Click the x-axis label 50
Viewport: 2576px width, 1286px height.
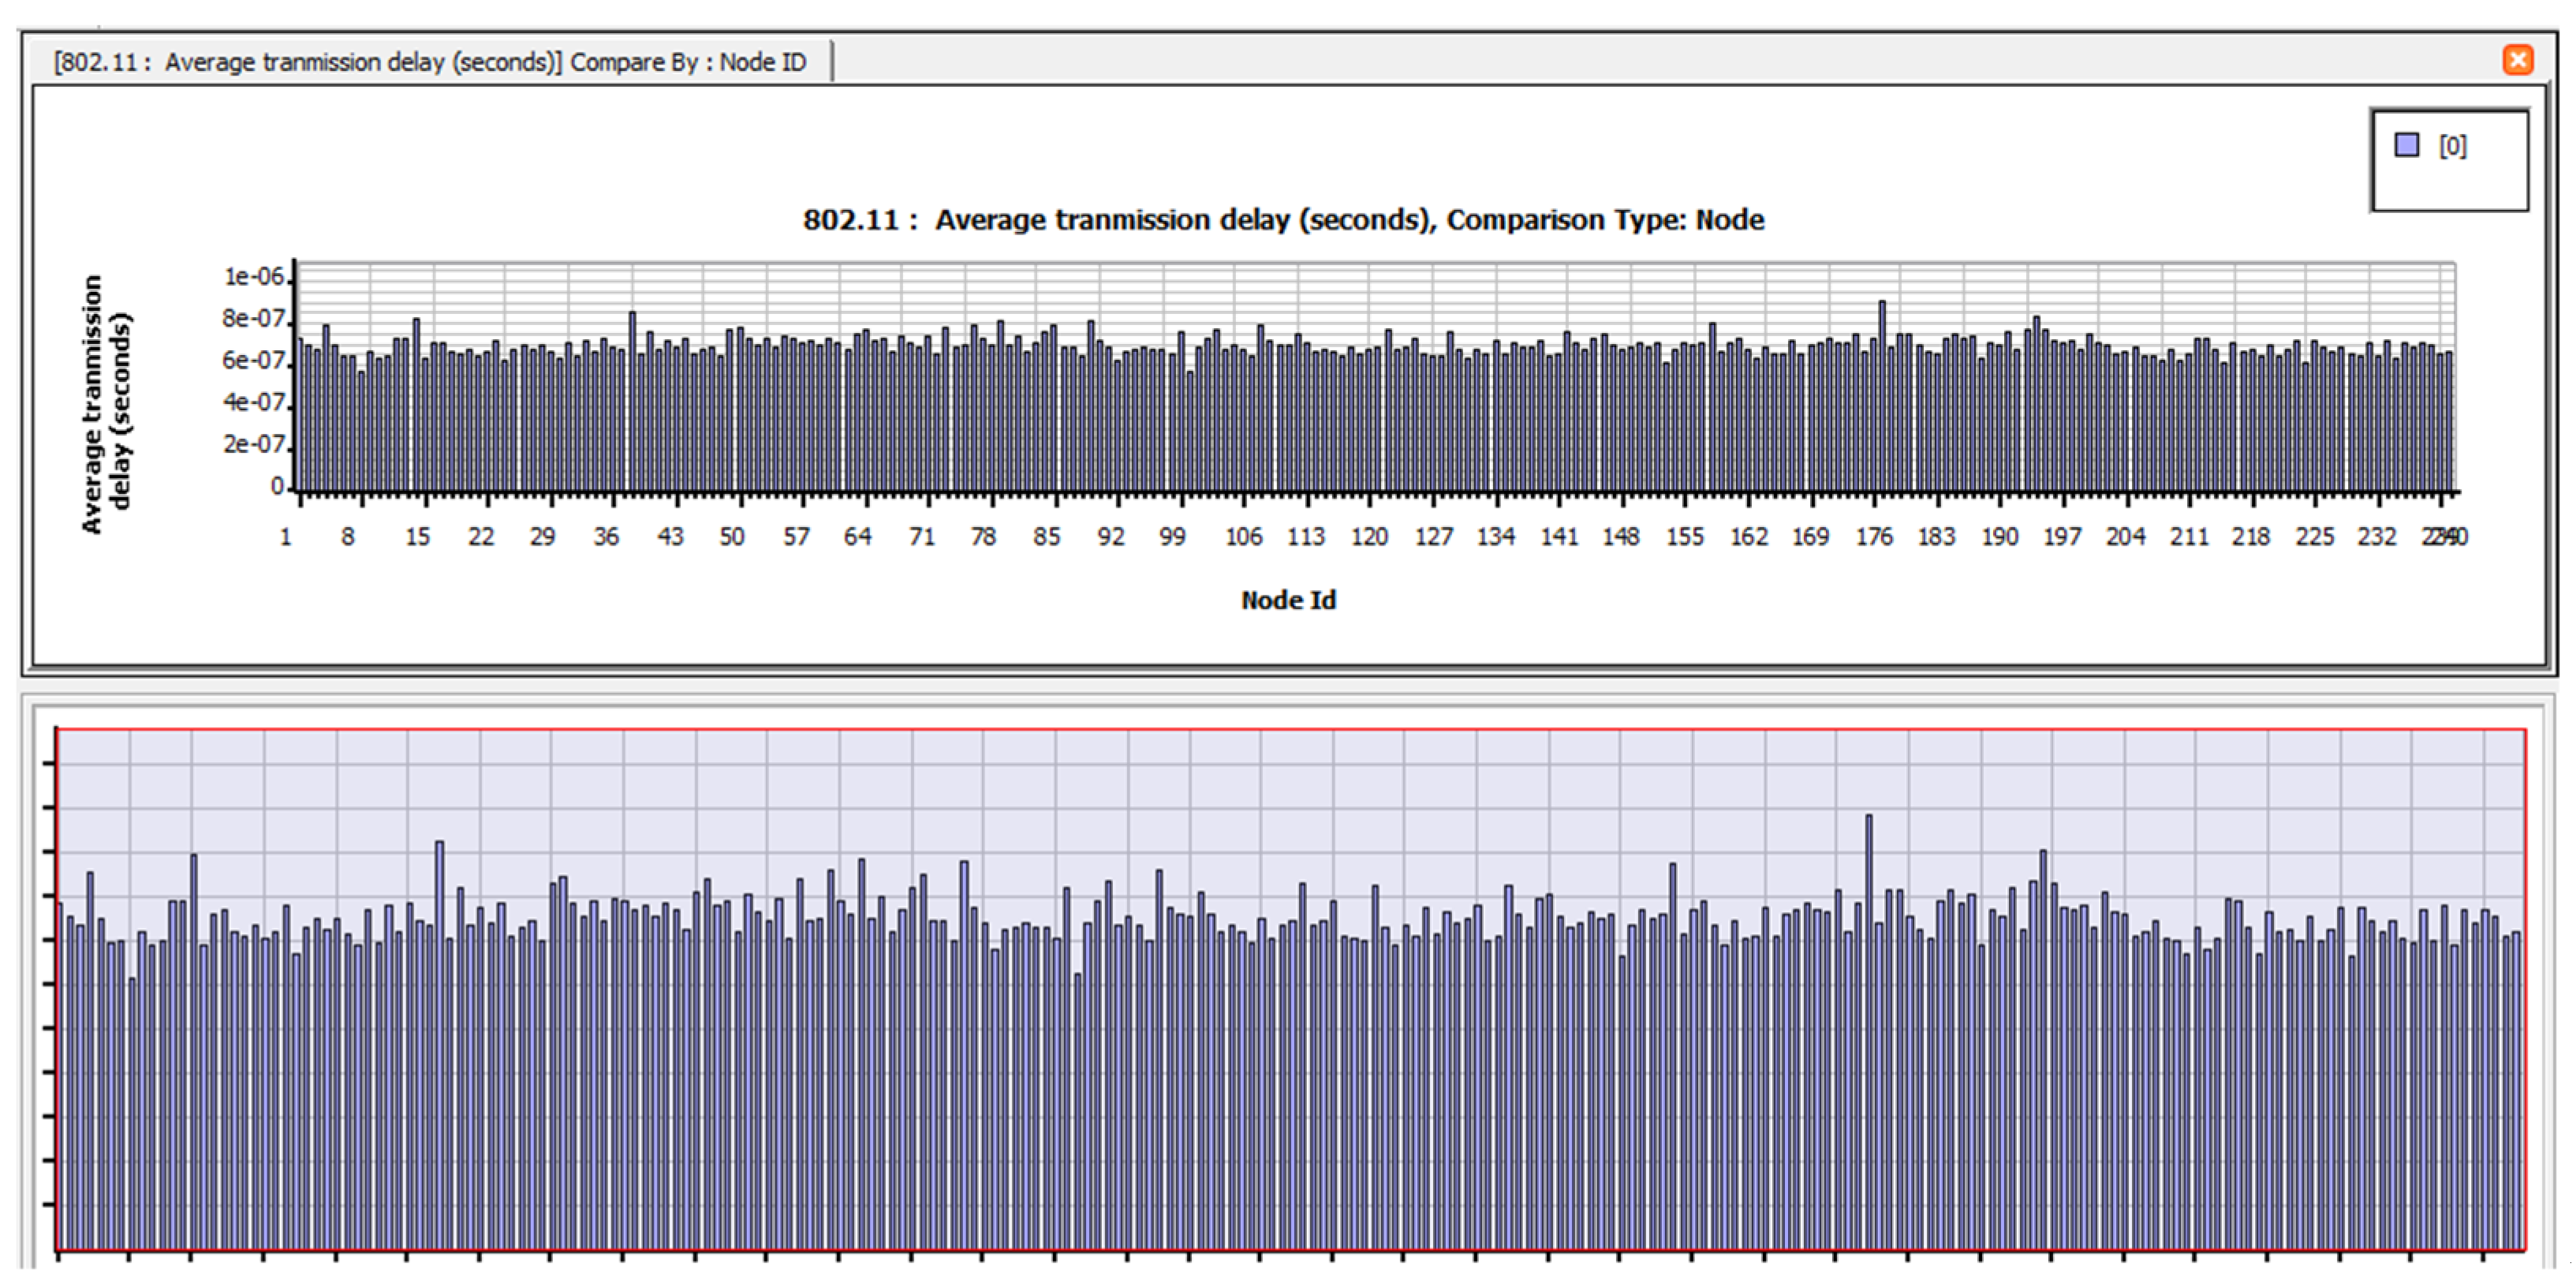[x=732, y=537]
